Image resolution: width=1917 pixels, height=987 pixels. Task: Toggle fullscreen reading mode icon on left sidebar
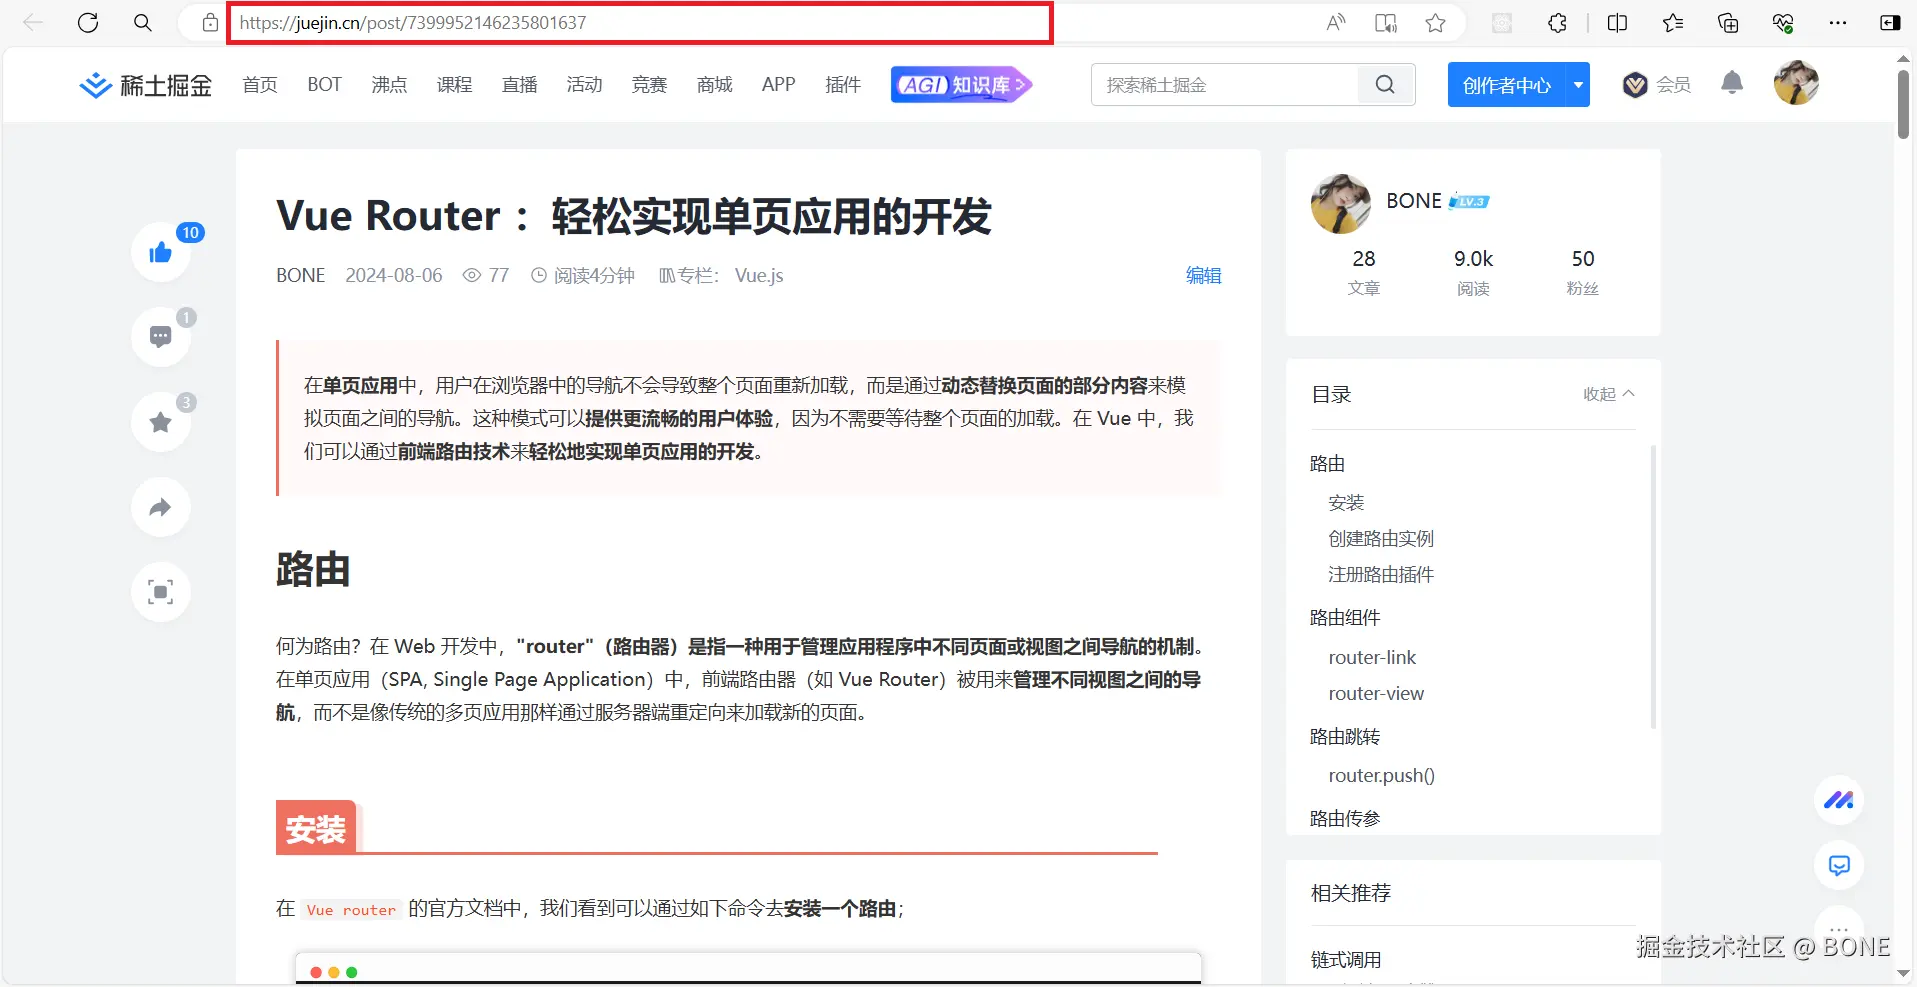(x=160, y=592)
